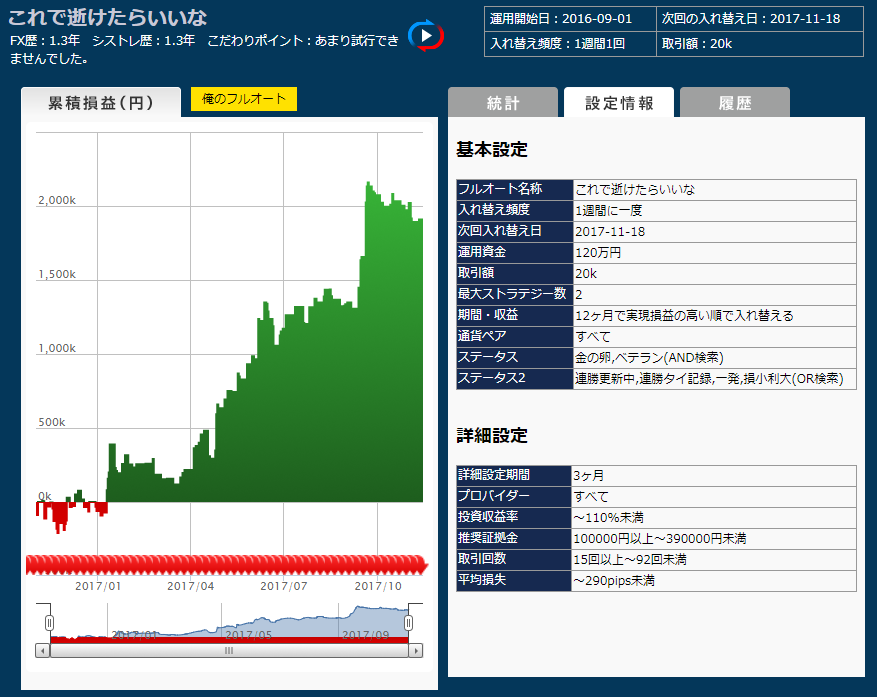Viewport: 877px width, 697px height.
Task: Open the 統計 tab
Action: point(502,103)
